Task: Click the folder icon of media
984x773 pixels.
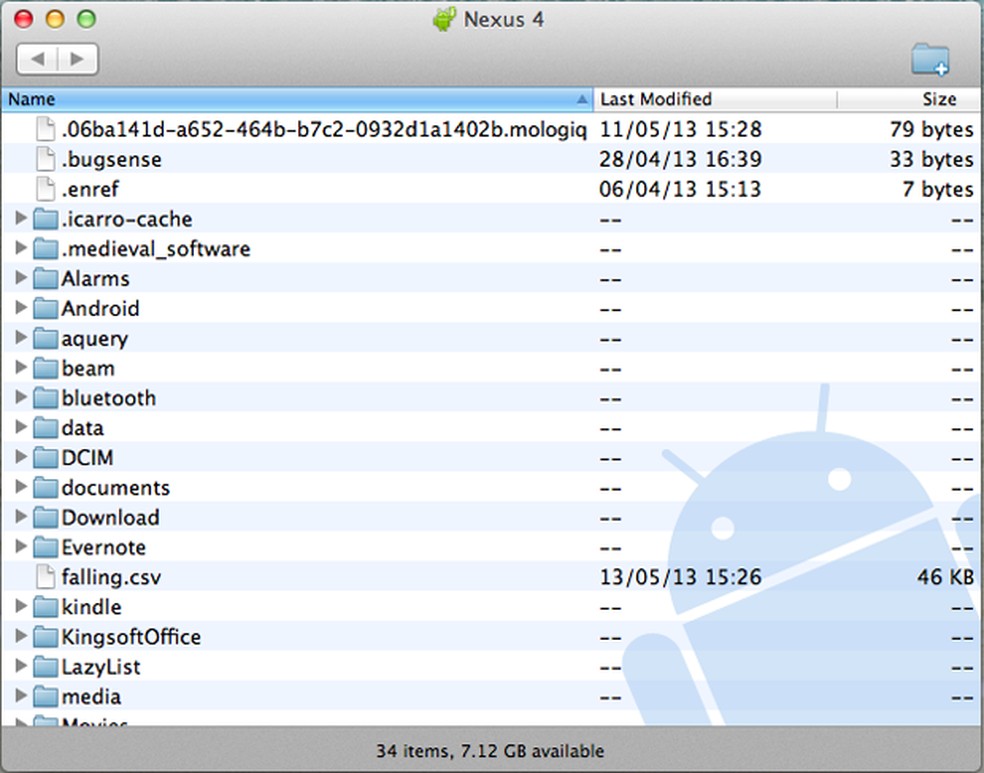Action: [x=45, y=696]
